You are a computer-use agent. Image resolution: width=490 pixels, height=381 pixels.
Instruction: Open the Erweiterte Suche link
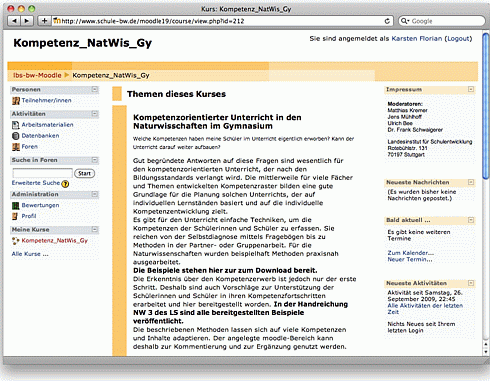click(36, 183)
